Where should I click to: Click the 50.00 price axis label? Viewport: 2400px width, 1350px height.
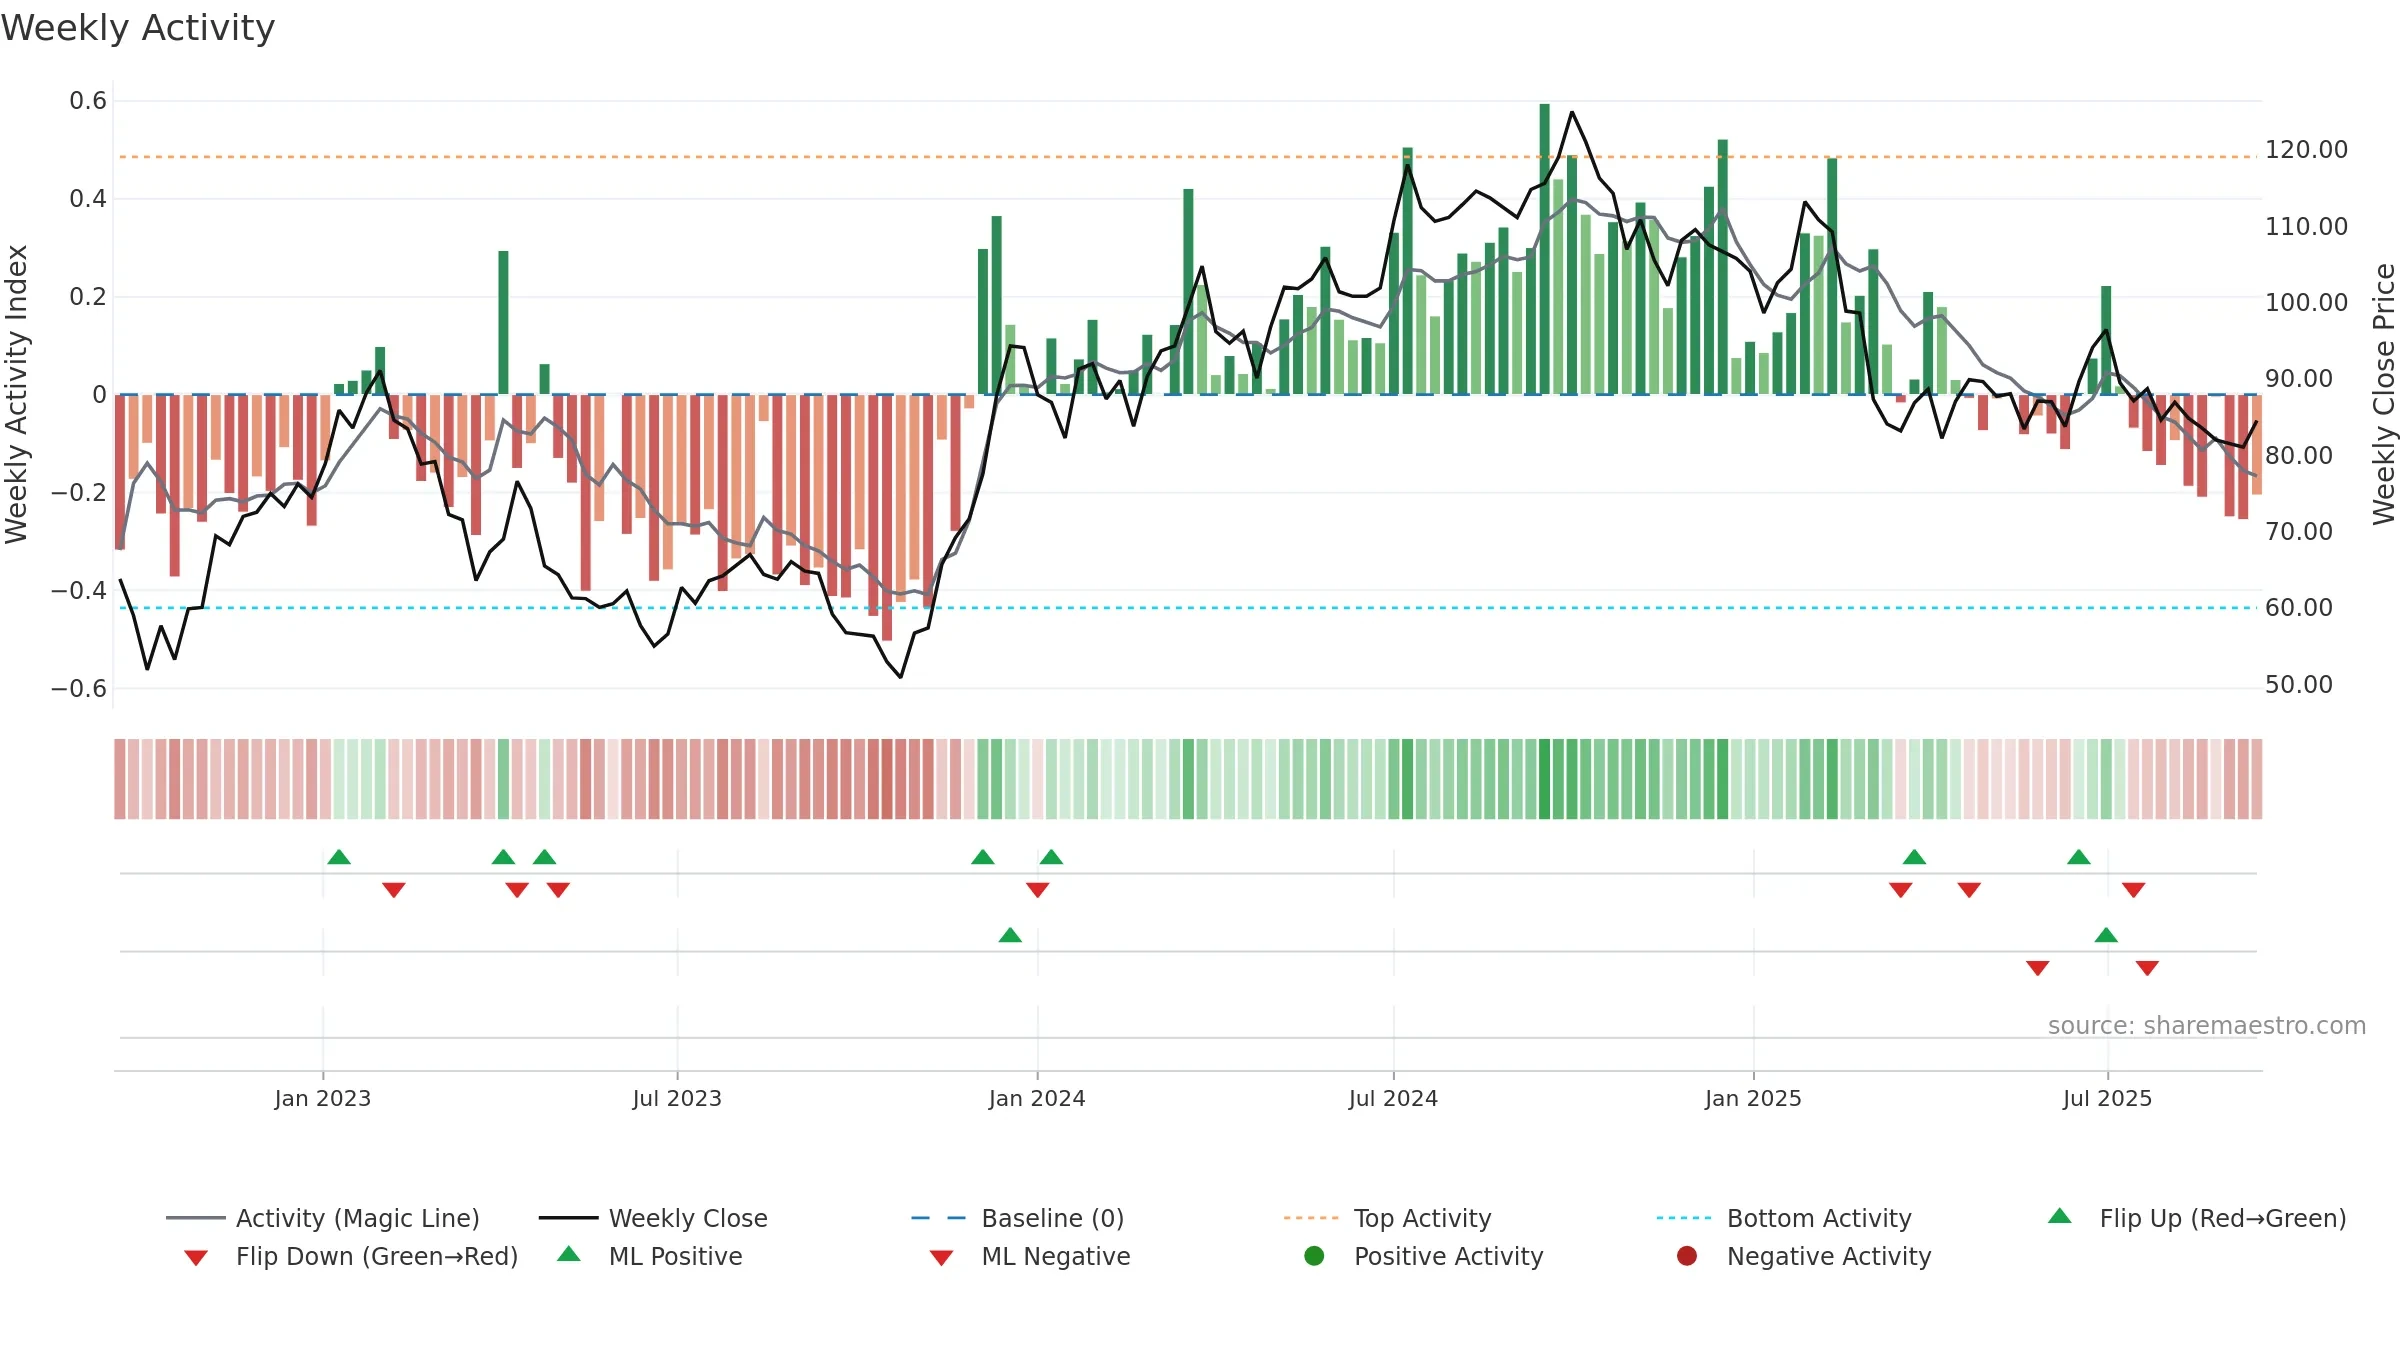point(2298,685)
